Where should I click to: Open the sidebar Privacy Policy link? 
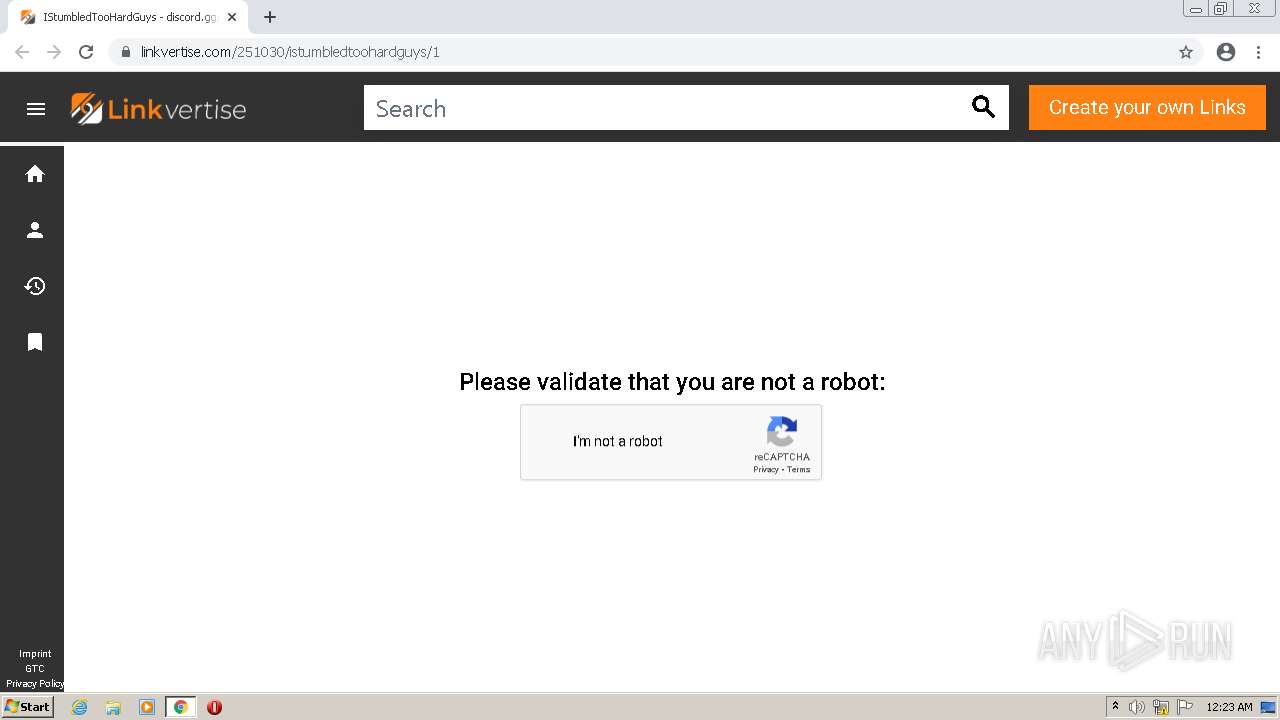(x=35, y=684)
